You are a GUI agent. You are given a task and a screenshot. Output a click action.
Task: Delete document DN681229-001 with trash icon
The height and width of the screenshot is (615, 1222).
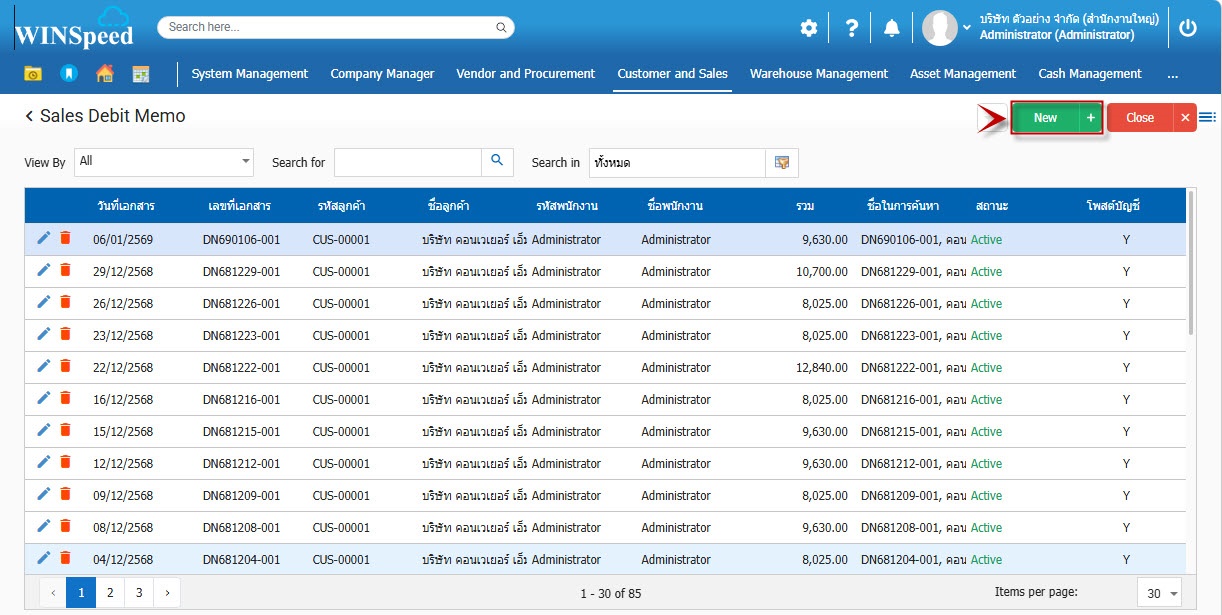pos(65,270)
